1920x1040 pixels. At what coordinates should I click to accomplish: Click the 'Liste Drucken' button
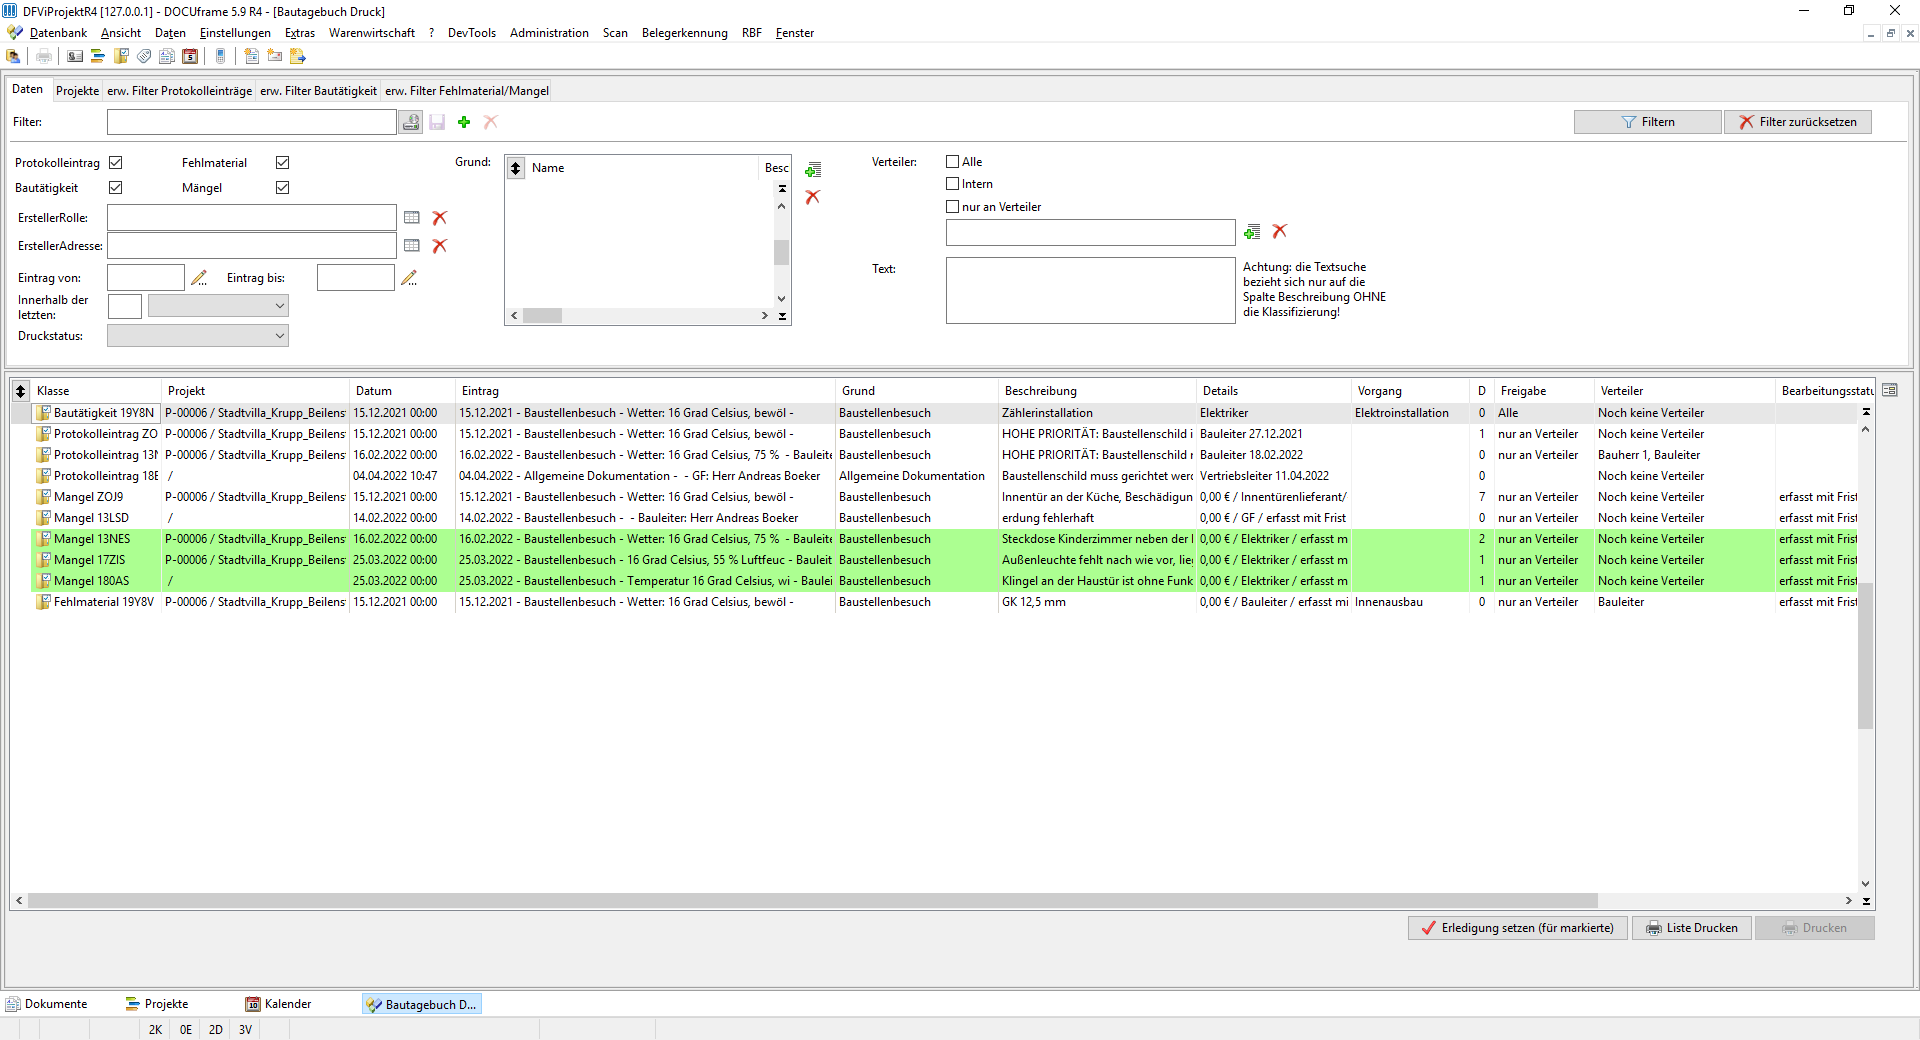pos(1691,928)
